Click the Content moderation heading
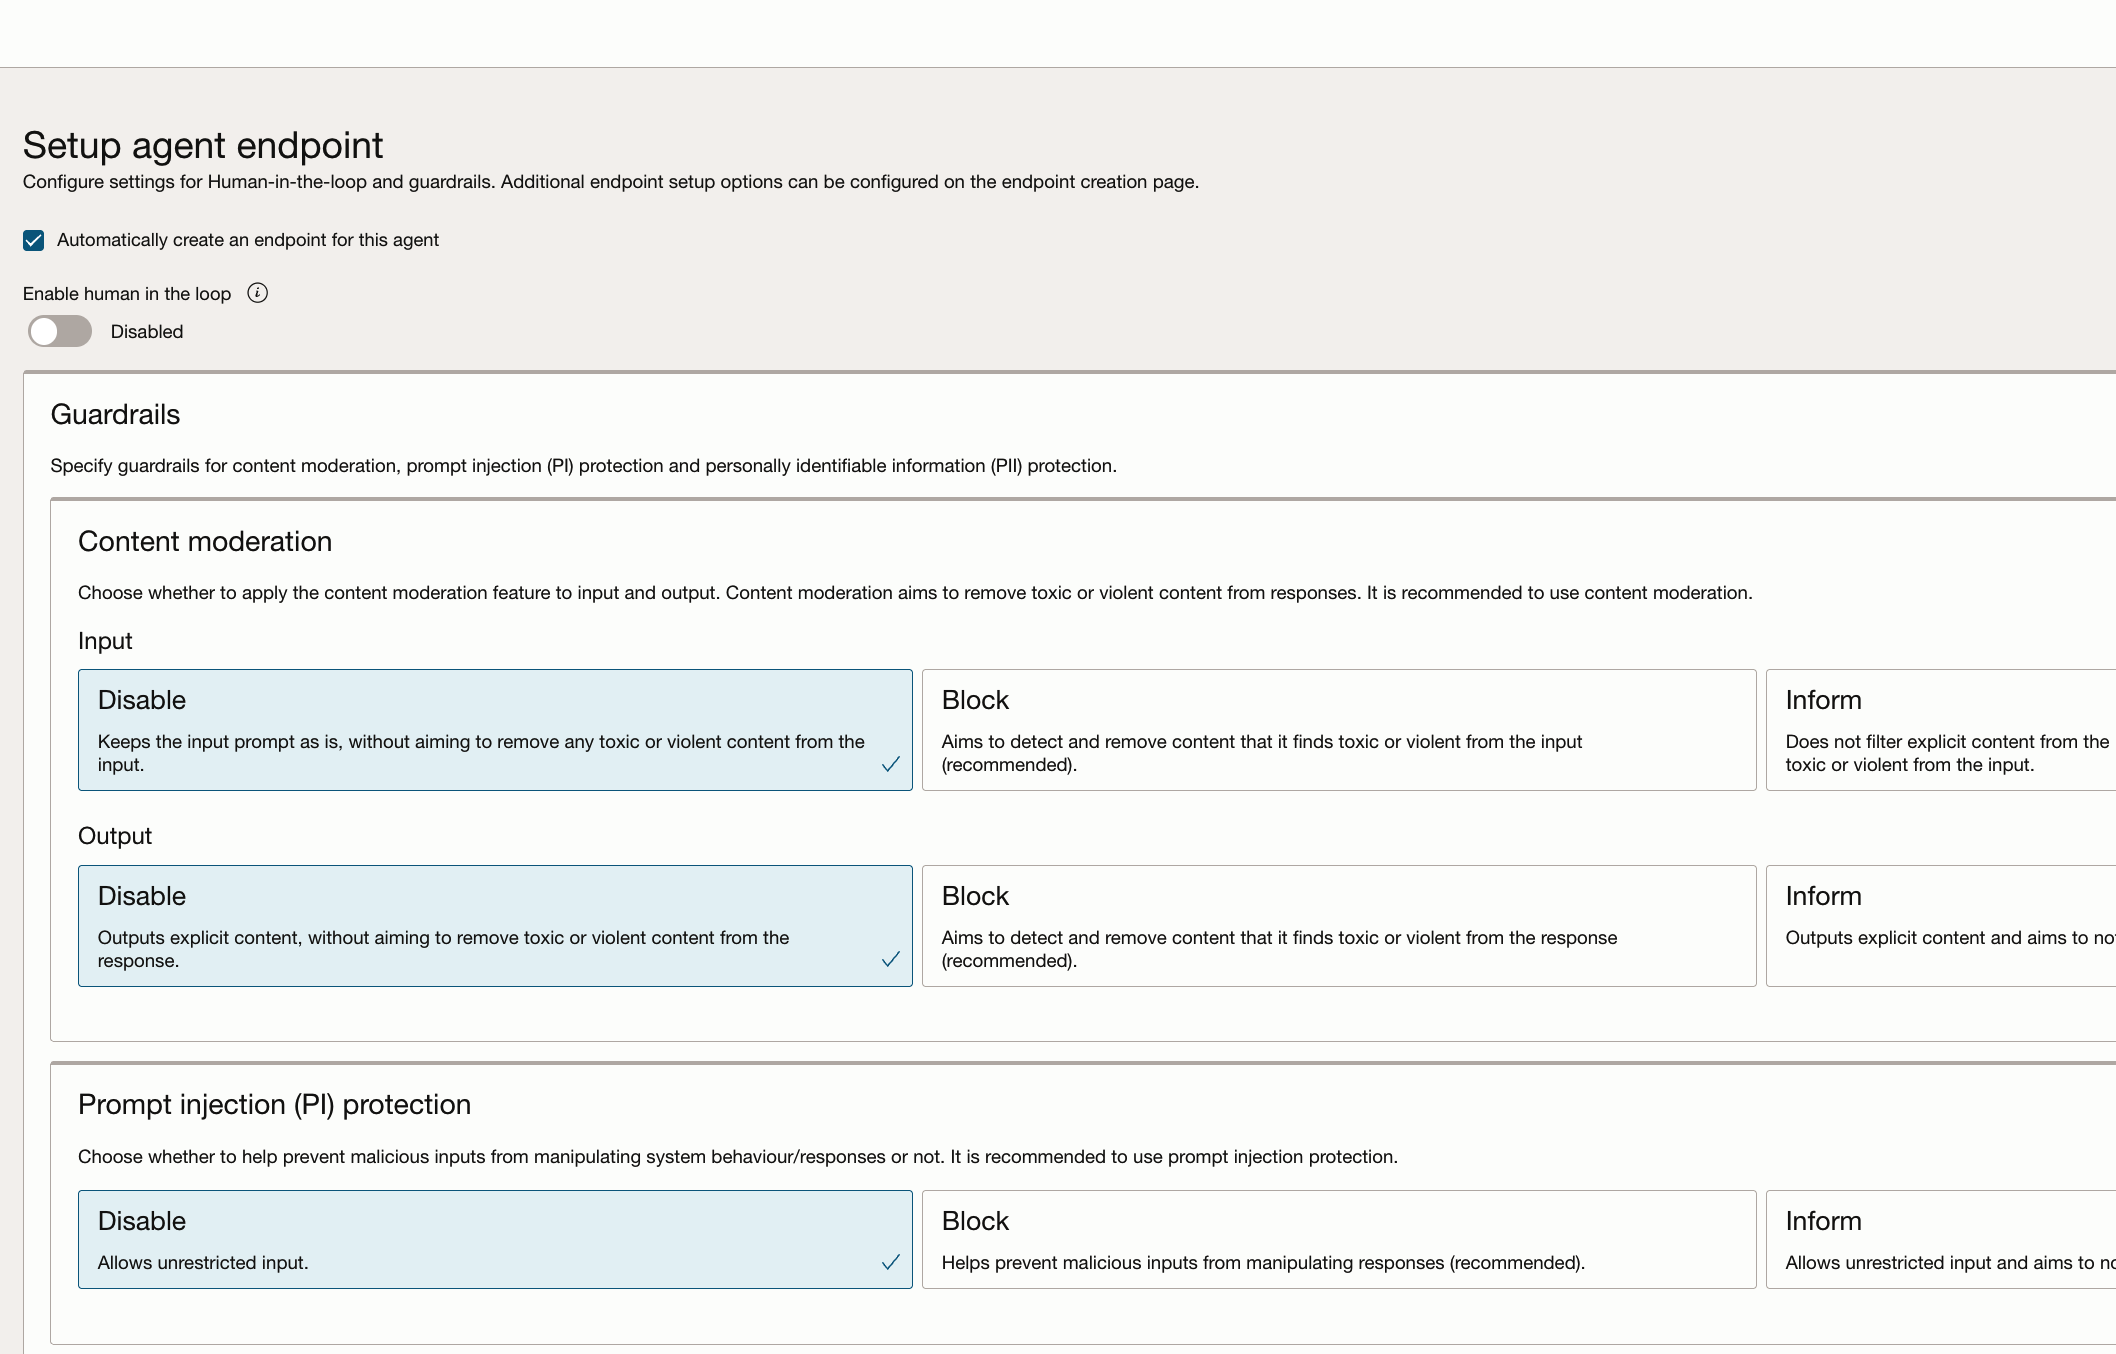Image resolution: width=2116 pixels, height=1354 pixels. coord(205,541)
